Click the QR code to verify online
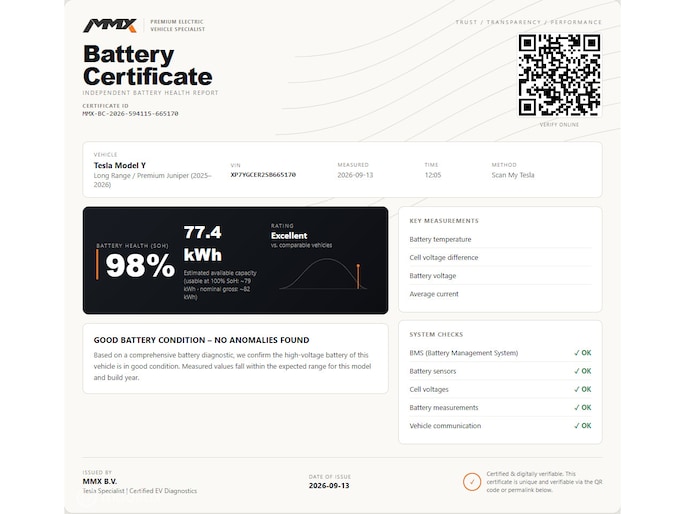Viewport: 685px width, 514px height. point(559,75)
